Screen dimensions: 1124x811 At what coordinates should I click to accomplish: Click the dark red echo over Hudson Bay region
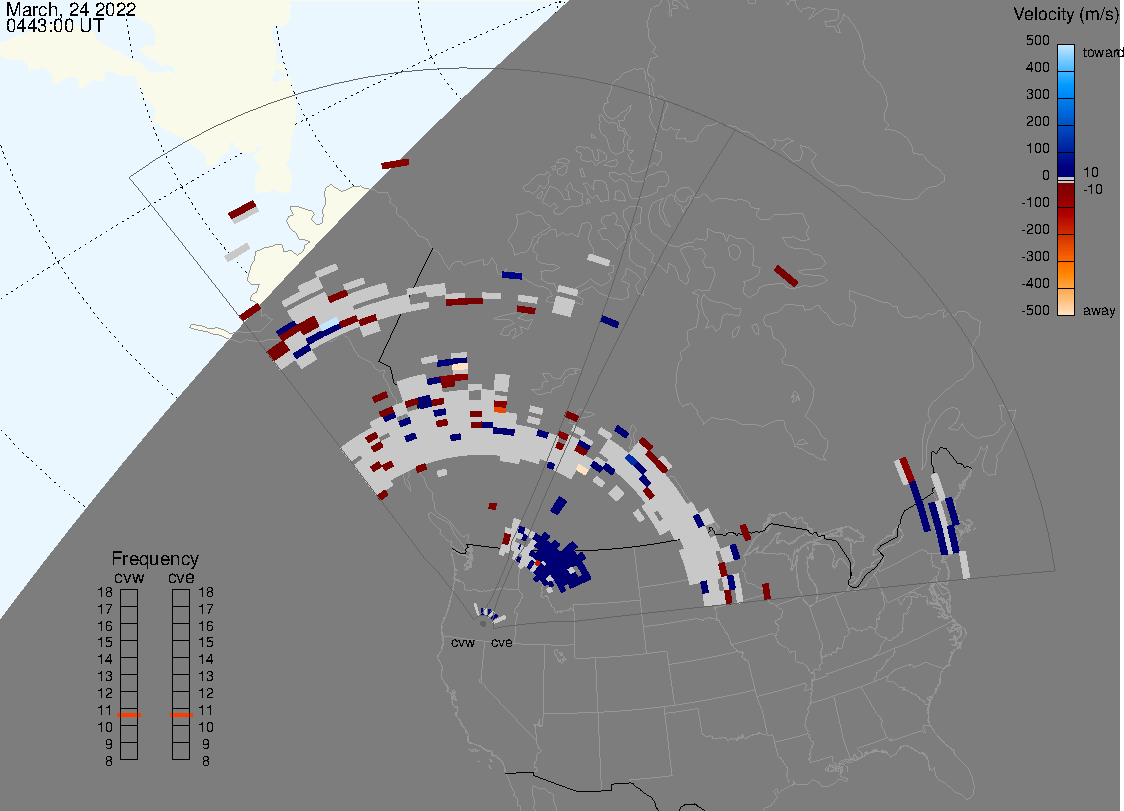point(786,276)
